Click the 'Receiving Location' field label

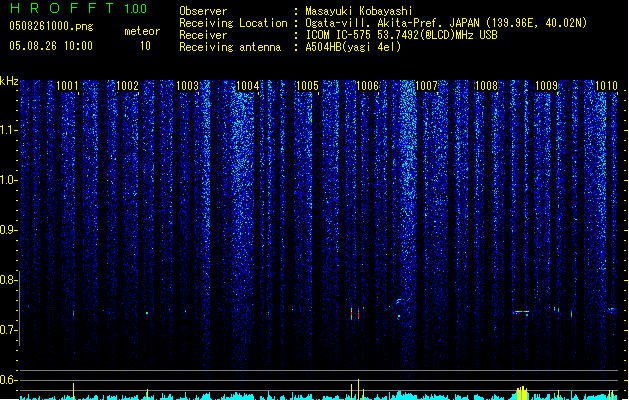tap(233, 23)
